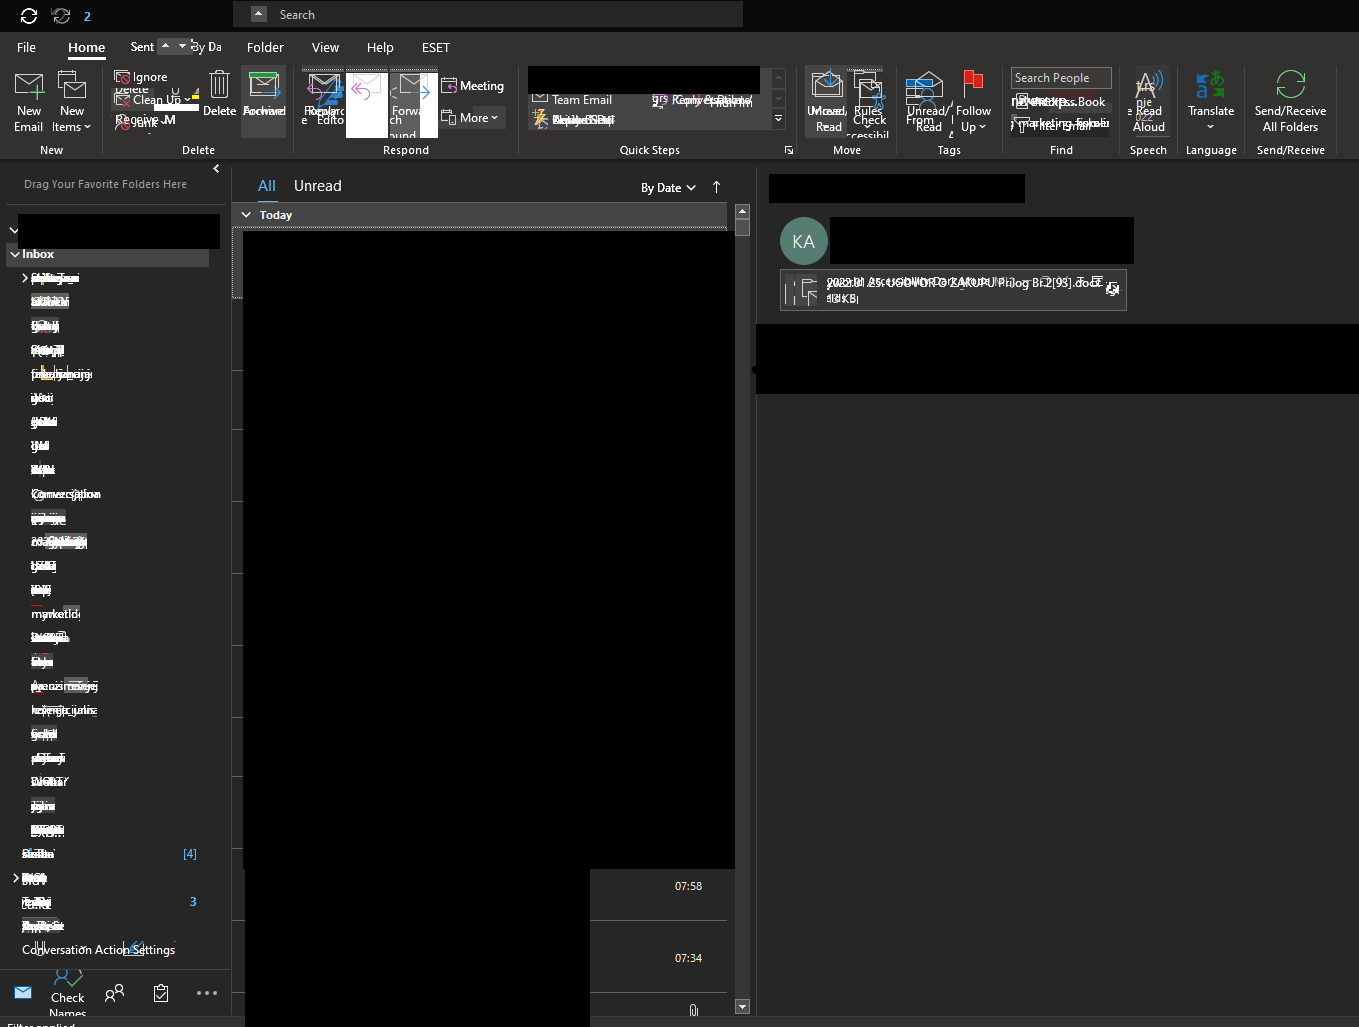Open the New Items dropdown

[x=71, y=102]
